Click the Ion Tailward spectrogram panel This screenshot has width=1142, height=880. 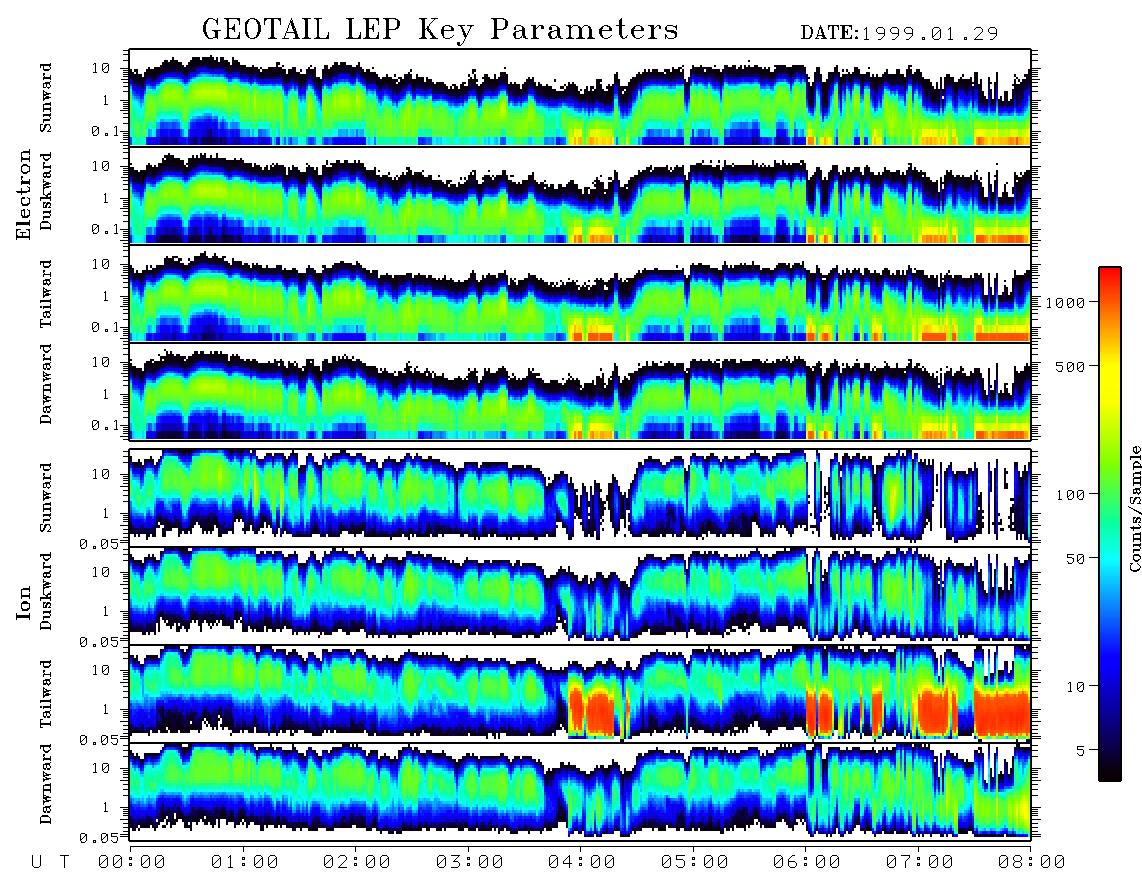click(x=580, y=693)
